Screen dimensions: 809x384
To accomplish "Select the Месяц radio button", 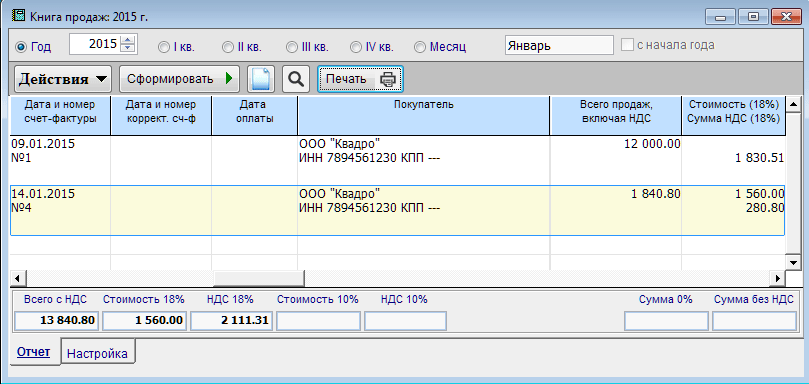I will coord(420,47).
